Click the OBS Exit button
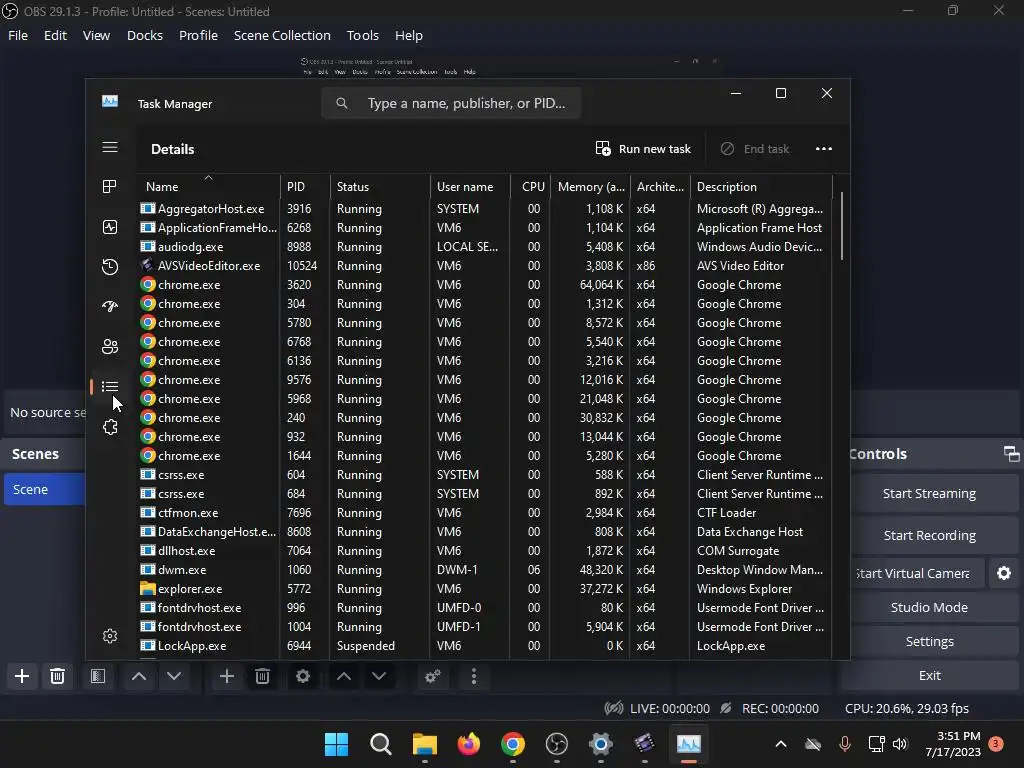 (929, 675)
